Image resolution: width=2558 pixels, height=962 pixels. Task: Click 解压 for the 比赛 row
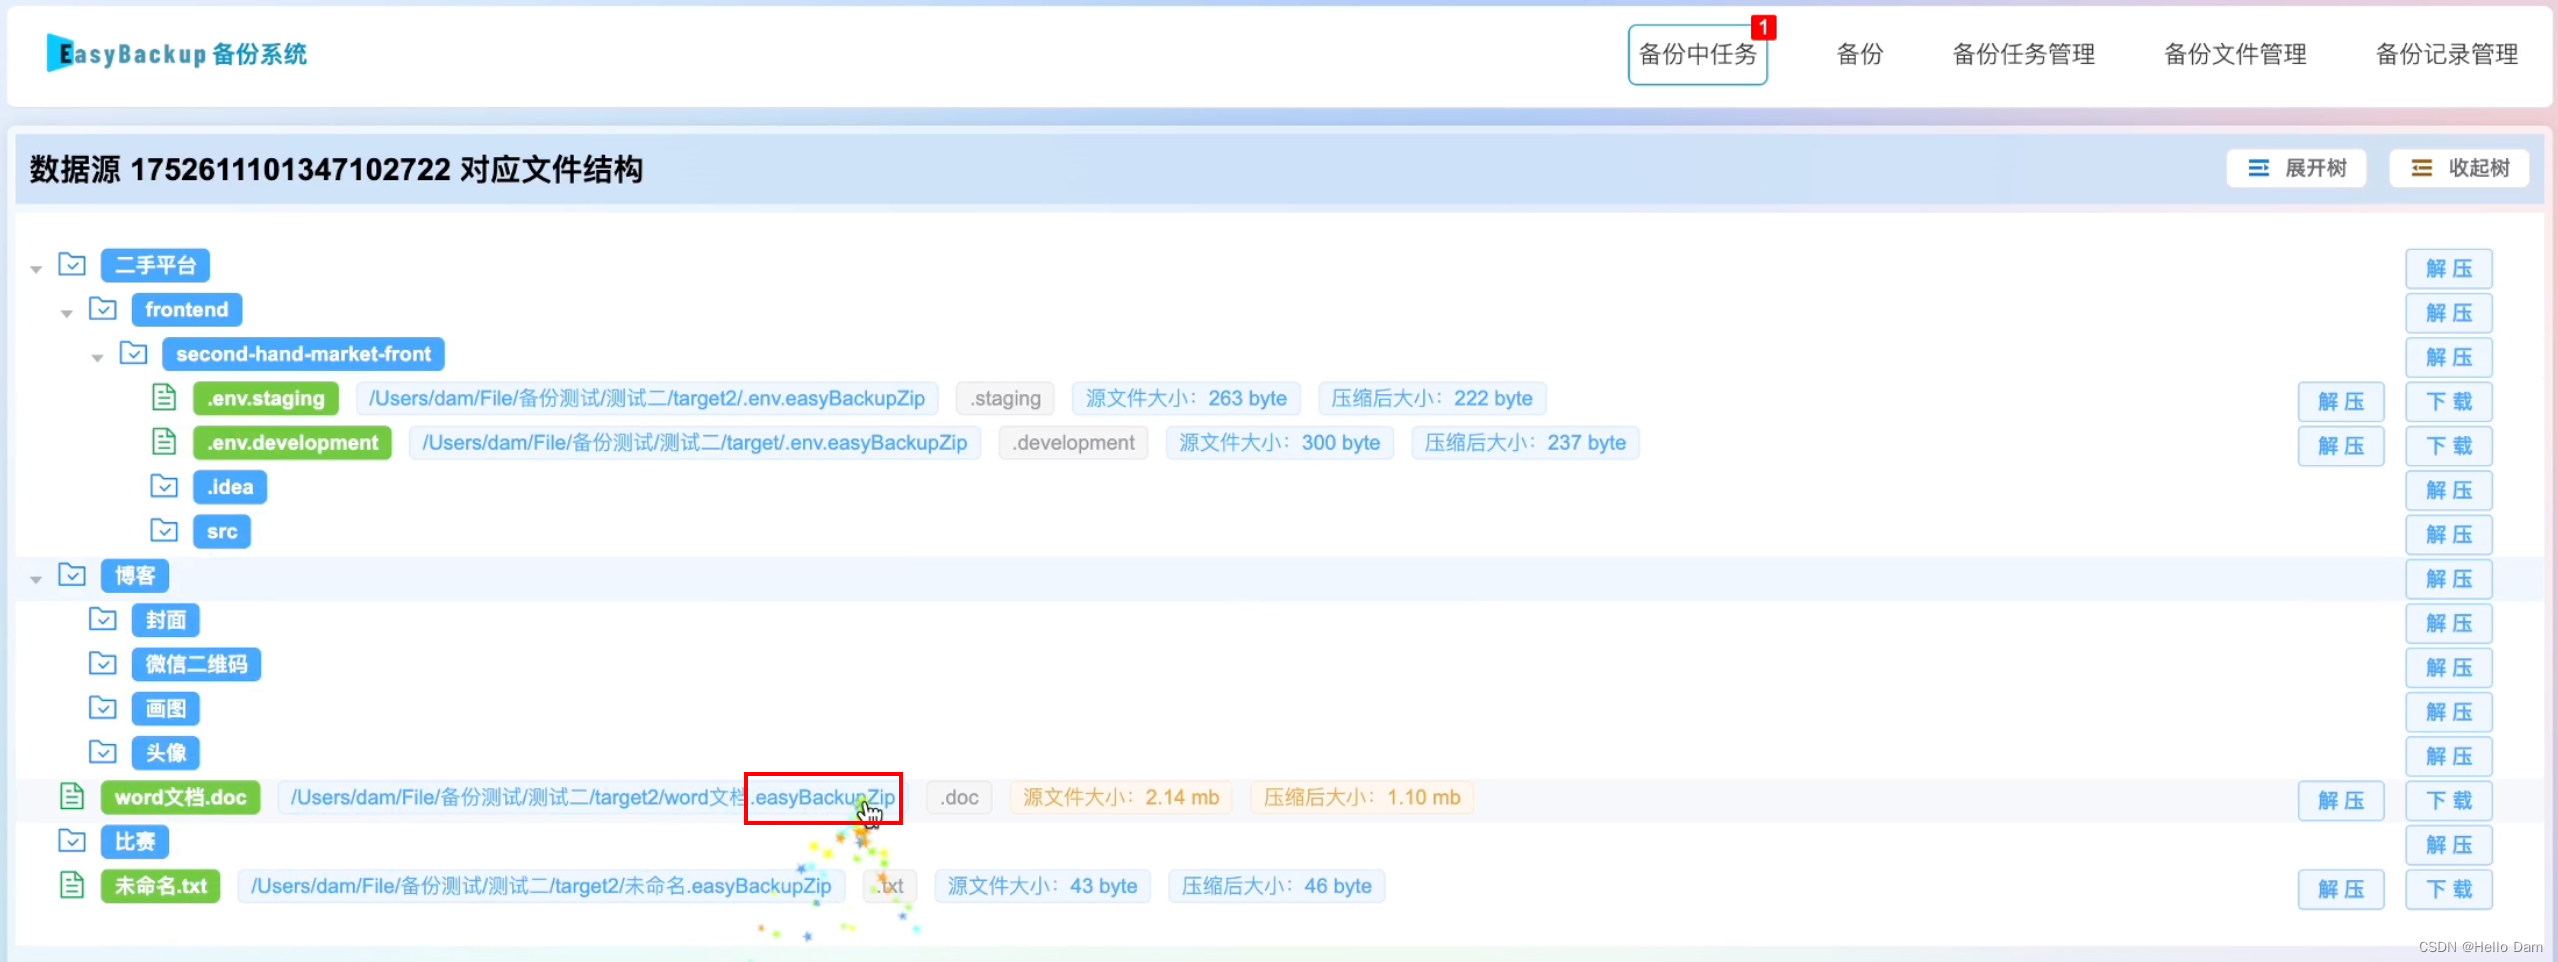[2449, 845]
